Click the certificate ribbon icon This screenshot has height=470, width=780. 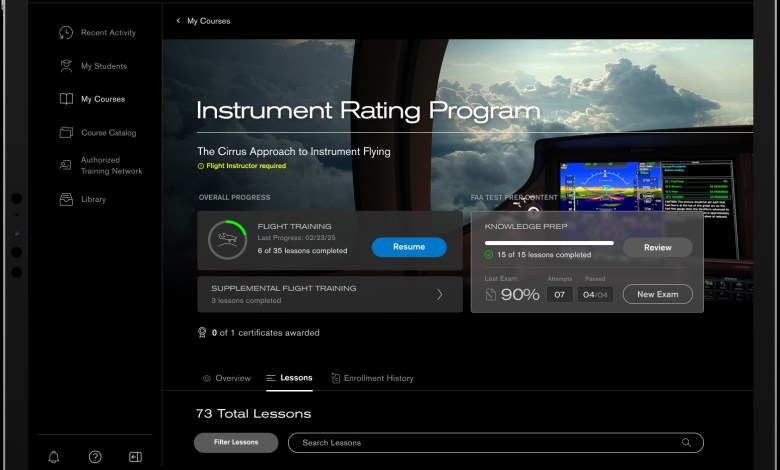click(x=202, y=333)
